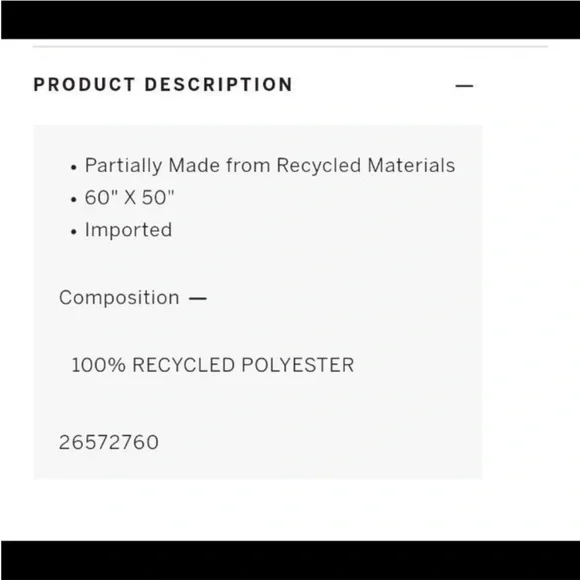This screenshot has width=580, height=580.
Task: Click the top black header bar
Action: point(290,19)
